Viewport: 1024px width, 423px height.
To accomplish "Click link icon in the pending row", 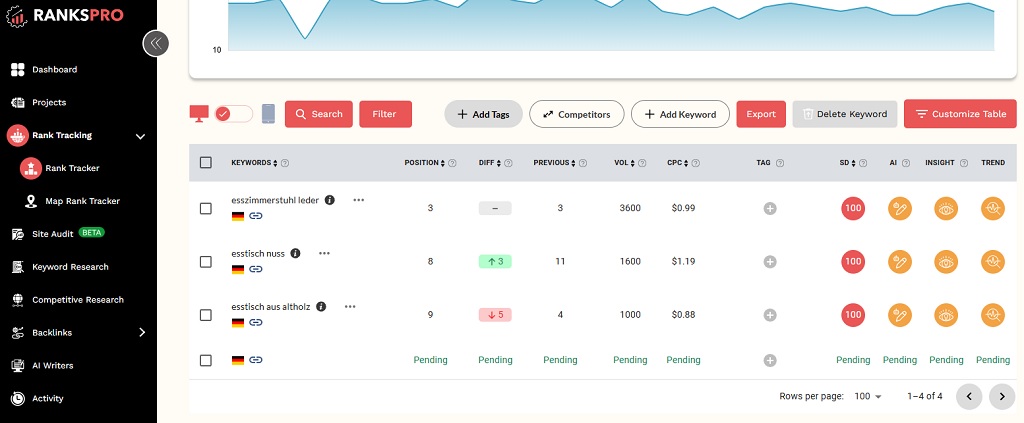I will pos(256,360).
